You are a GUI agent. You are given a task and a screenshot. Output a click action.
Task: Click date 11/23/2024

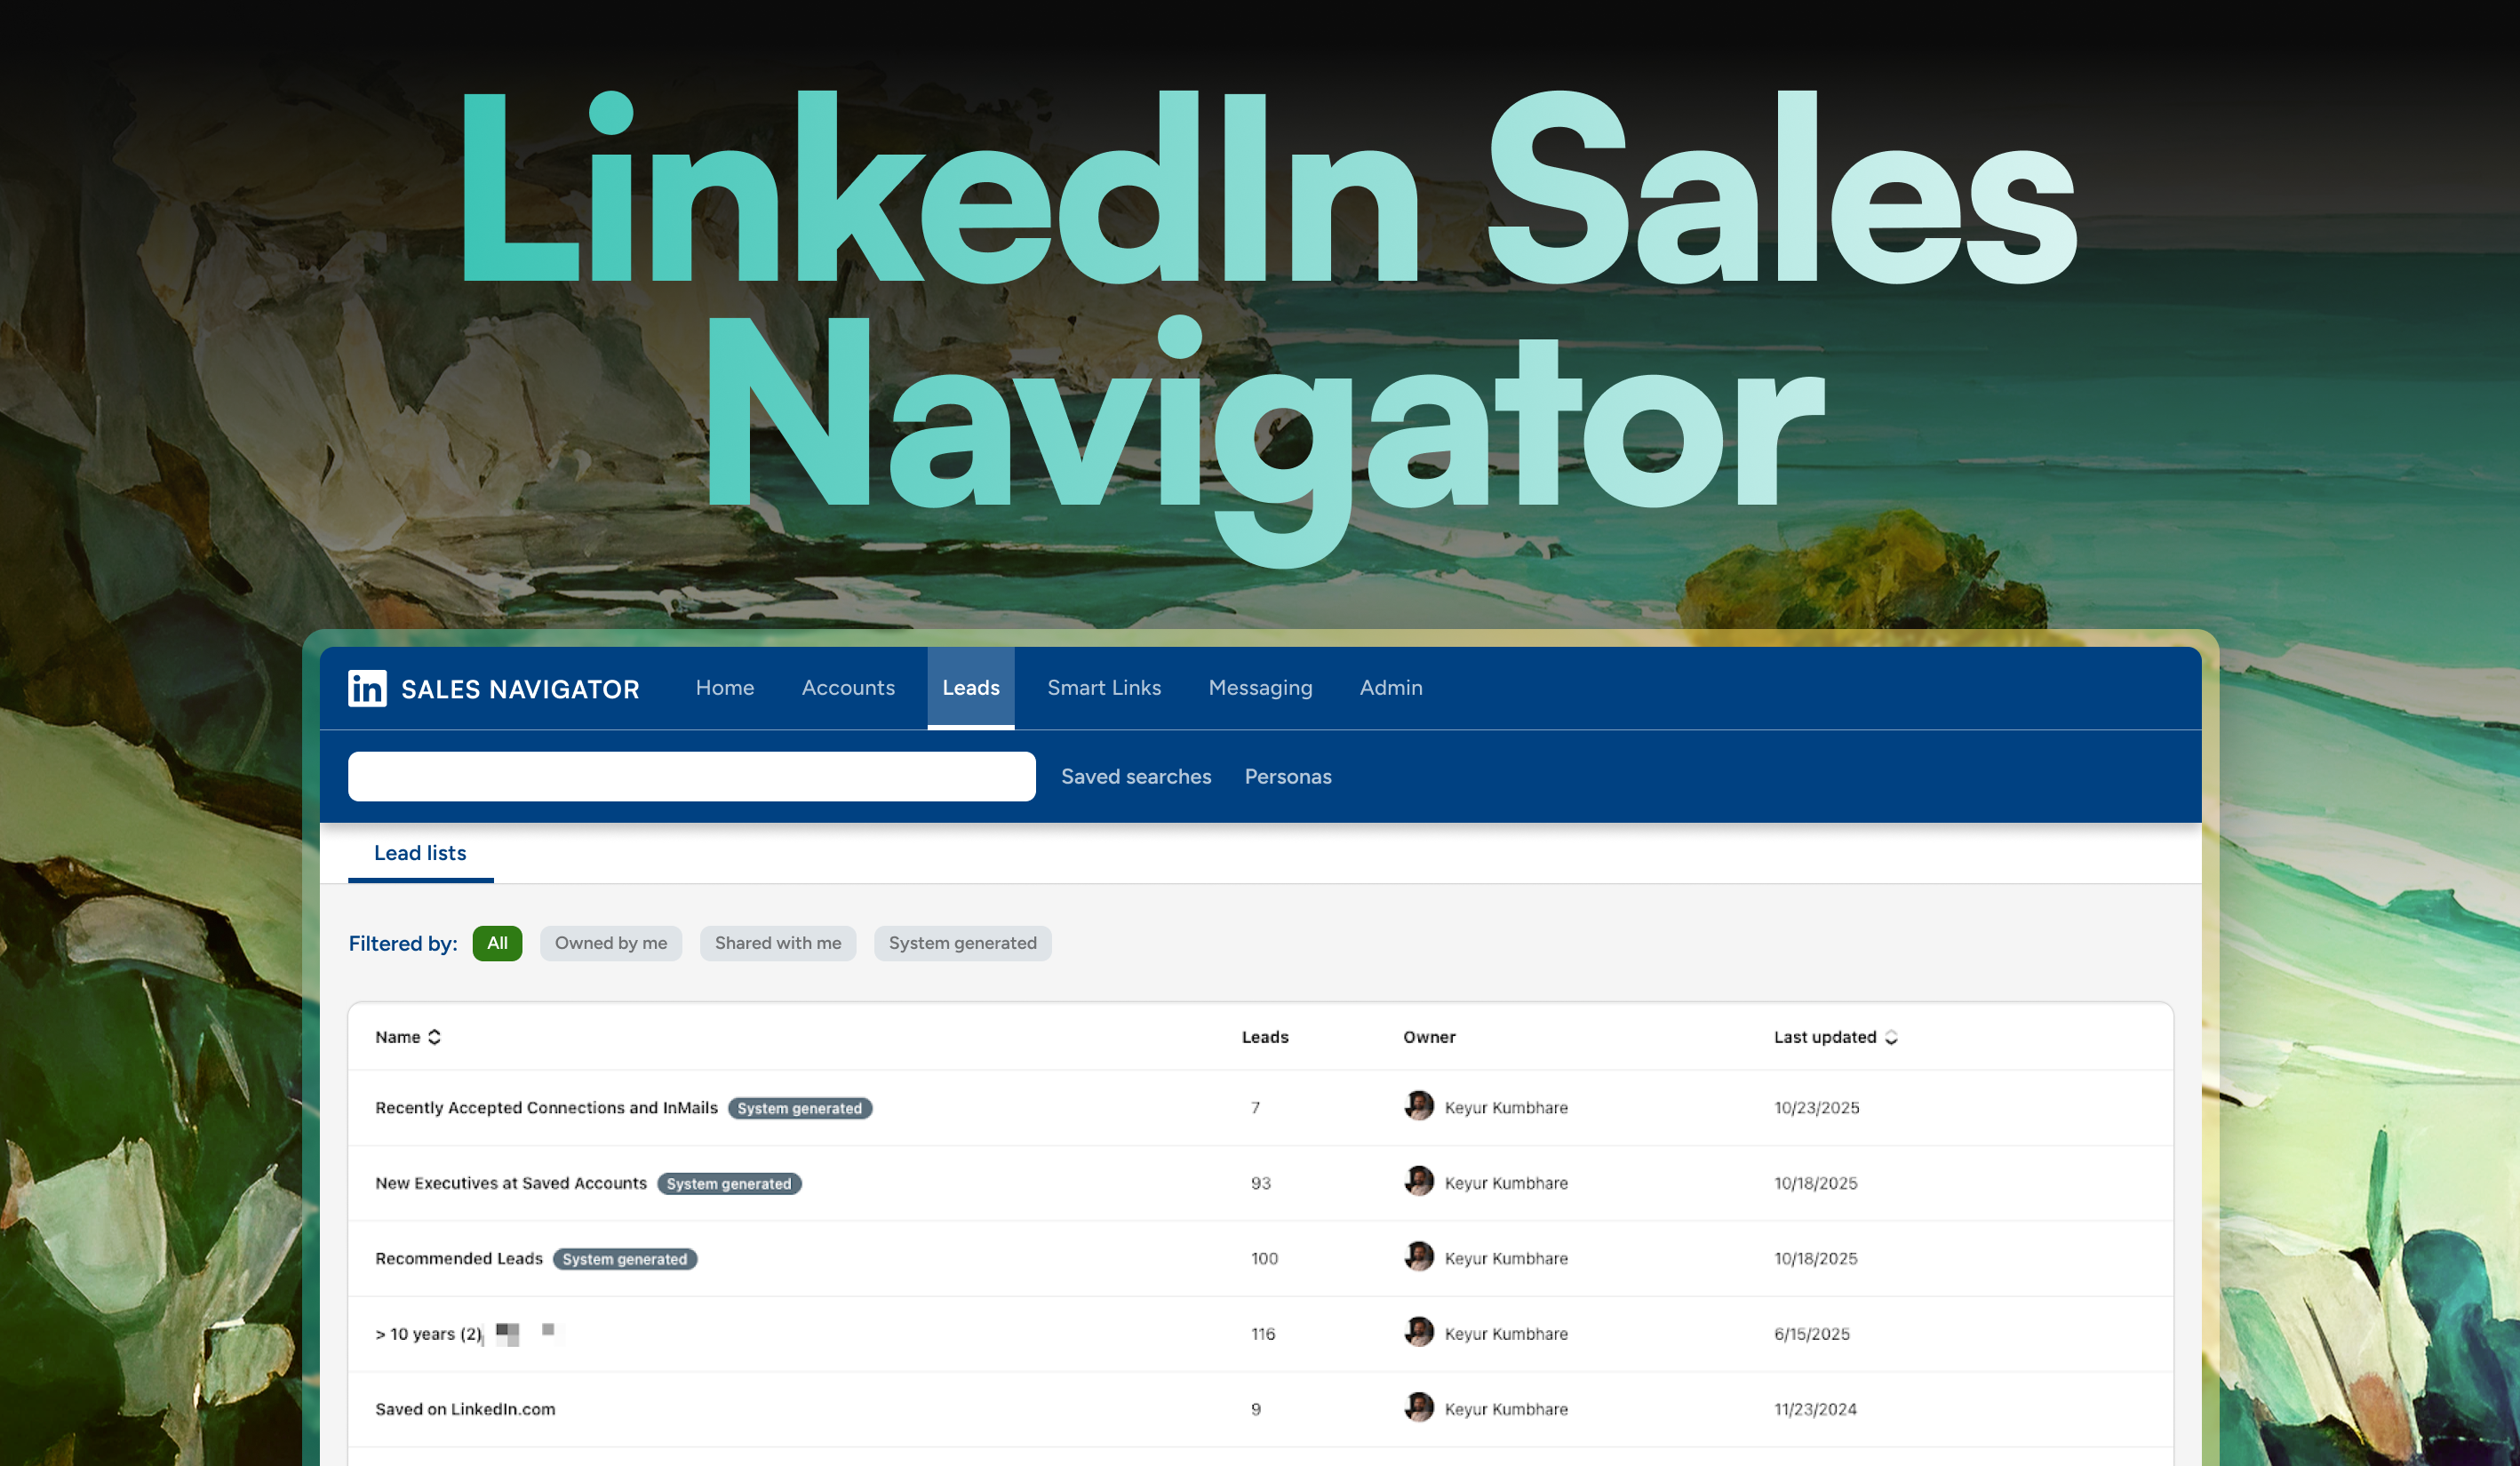coord(1815,1409)
